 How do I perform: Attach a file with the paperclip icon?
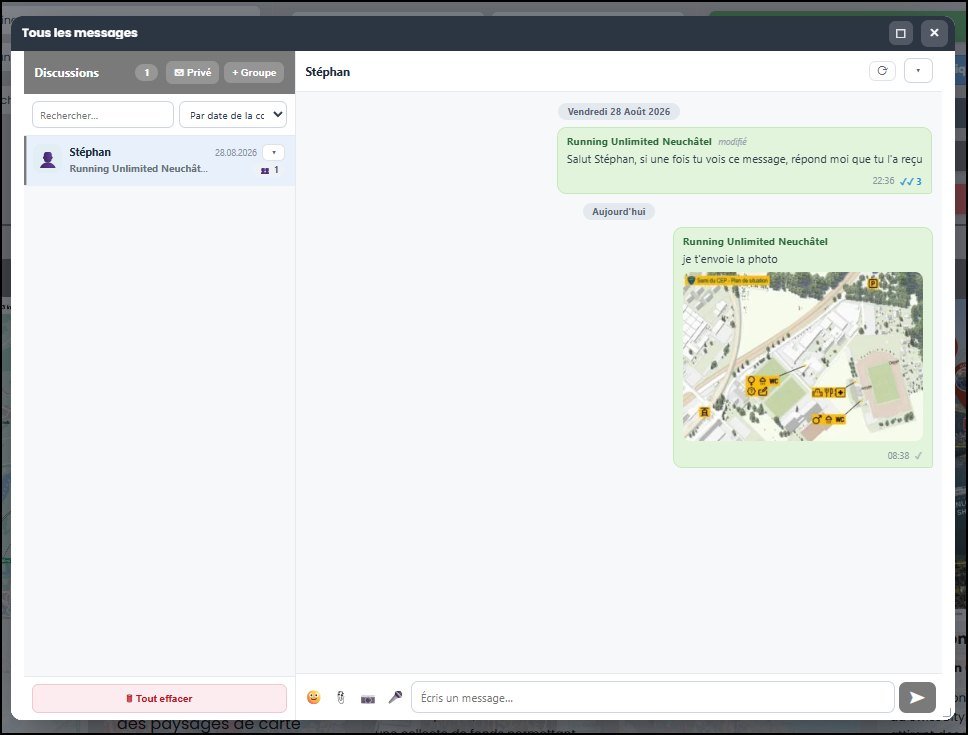pyautogui.click(x=341, y=697)
